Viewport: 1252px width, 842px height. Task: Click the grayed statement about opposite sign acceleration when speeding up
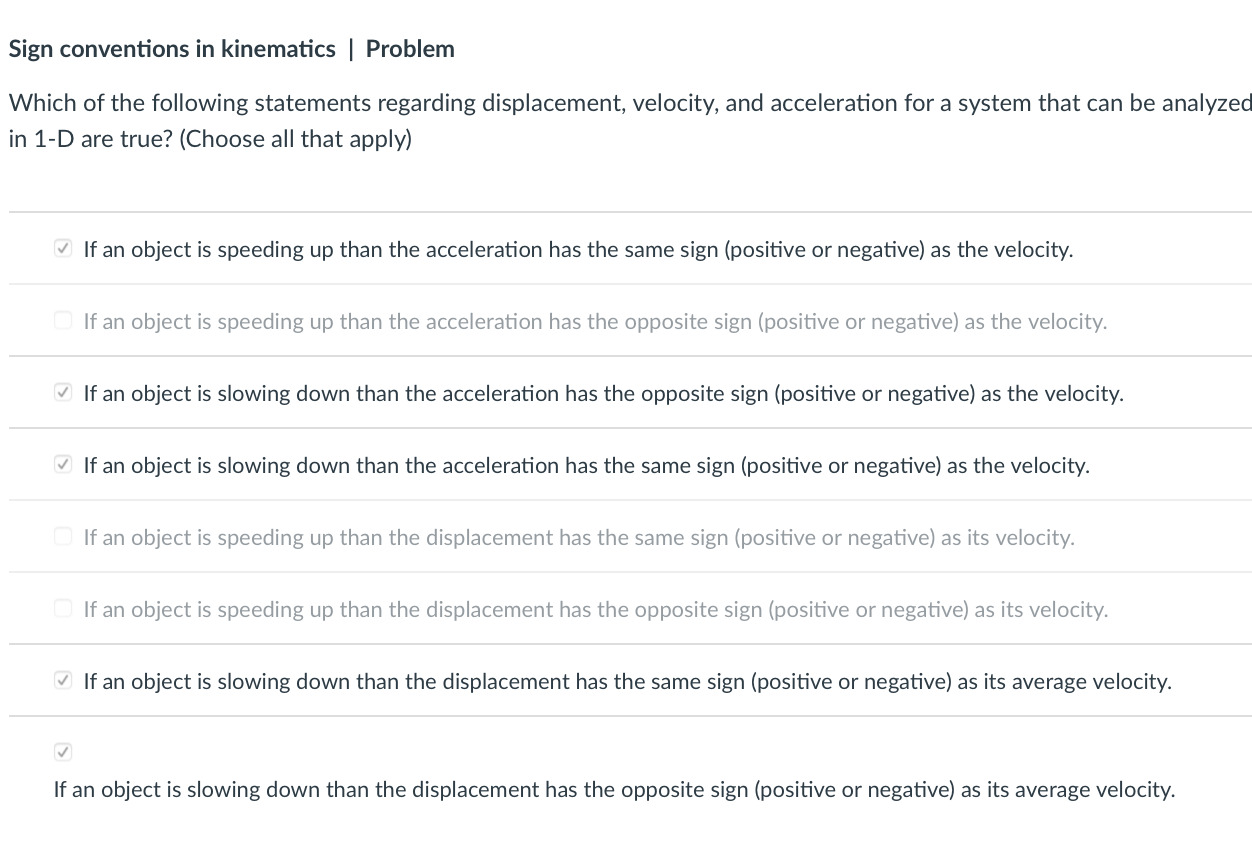tap(595, 321)
